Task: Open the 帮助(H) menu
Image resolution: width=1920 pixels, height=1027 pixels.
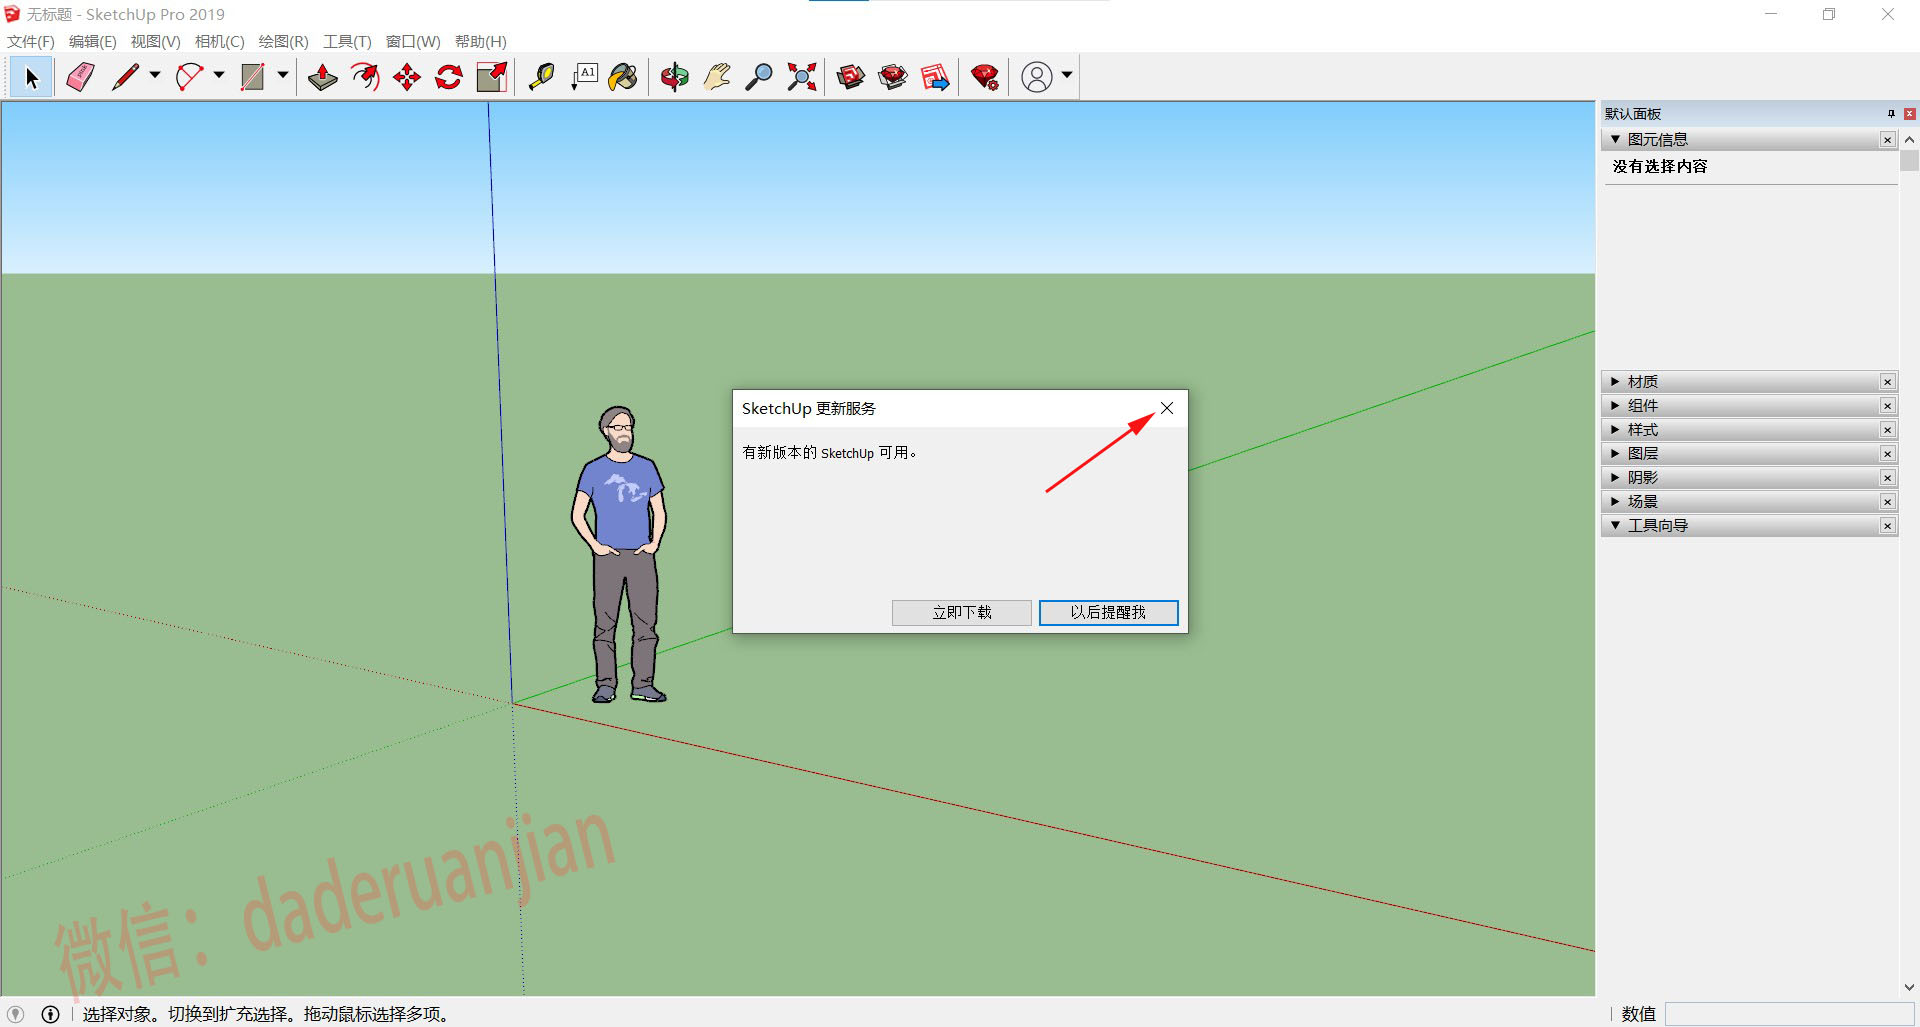Action: point(481,41)
